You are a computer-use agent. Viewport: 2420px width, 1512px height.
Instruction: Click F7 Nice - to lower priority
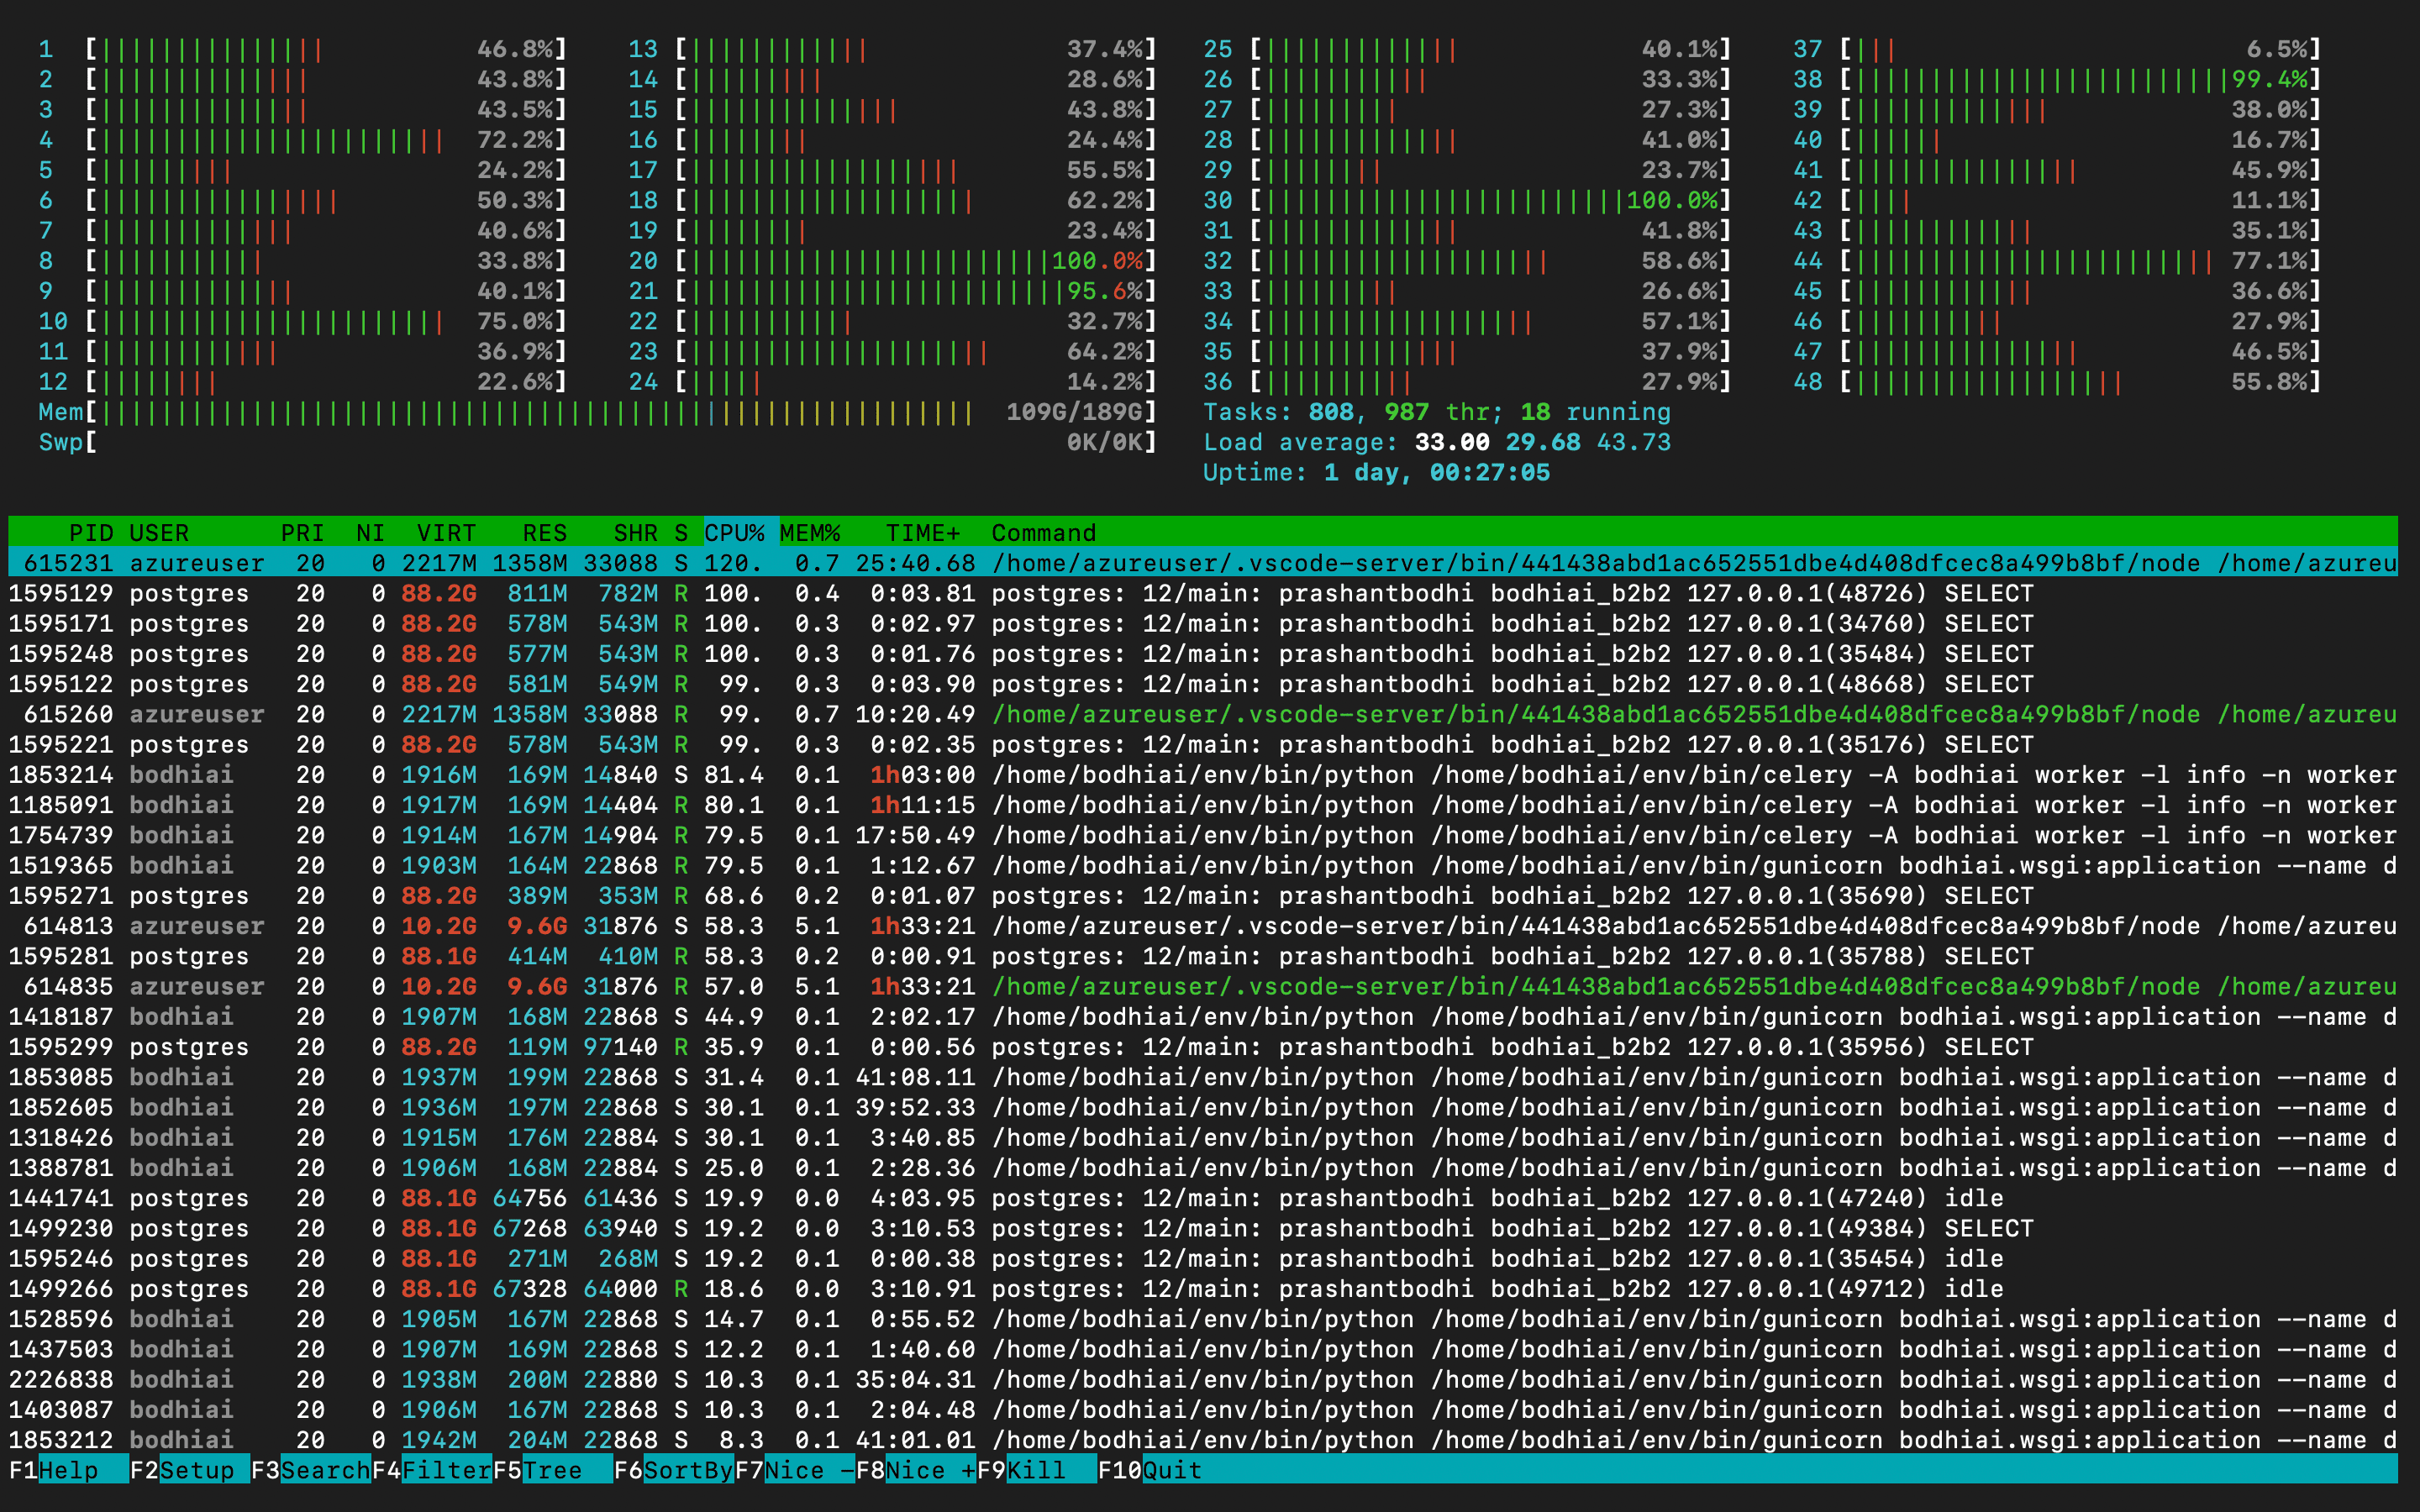(794, 1470)
